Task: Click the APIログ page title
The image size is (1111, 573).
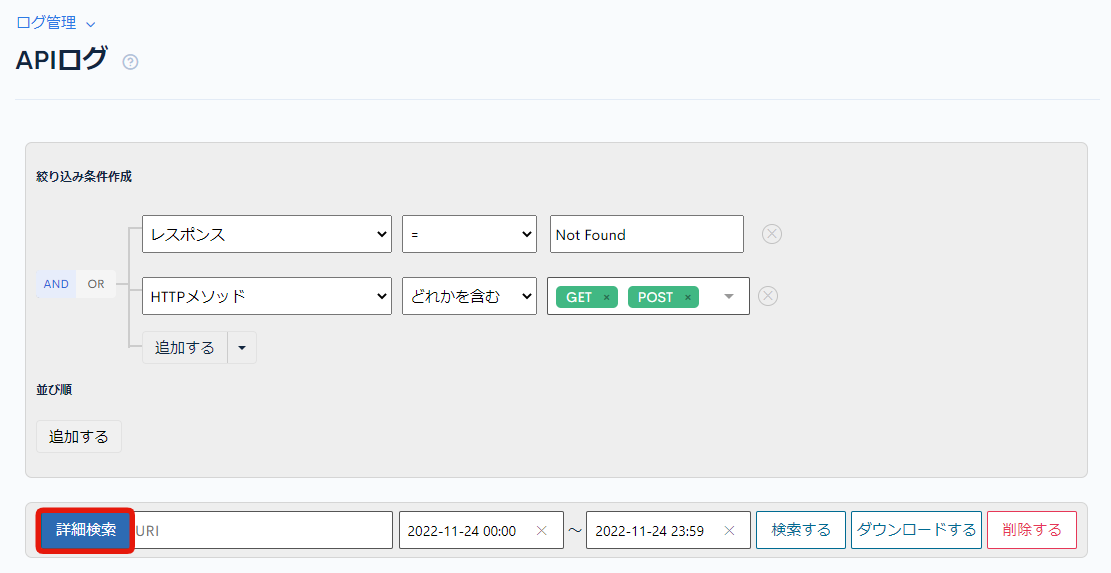Action: [x=62, y=59]
